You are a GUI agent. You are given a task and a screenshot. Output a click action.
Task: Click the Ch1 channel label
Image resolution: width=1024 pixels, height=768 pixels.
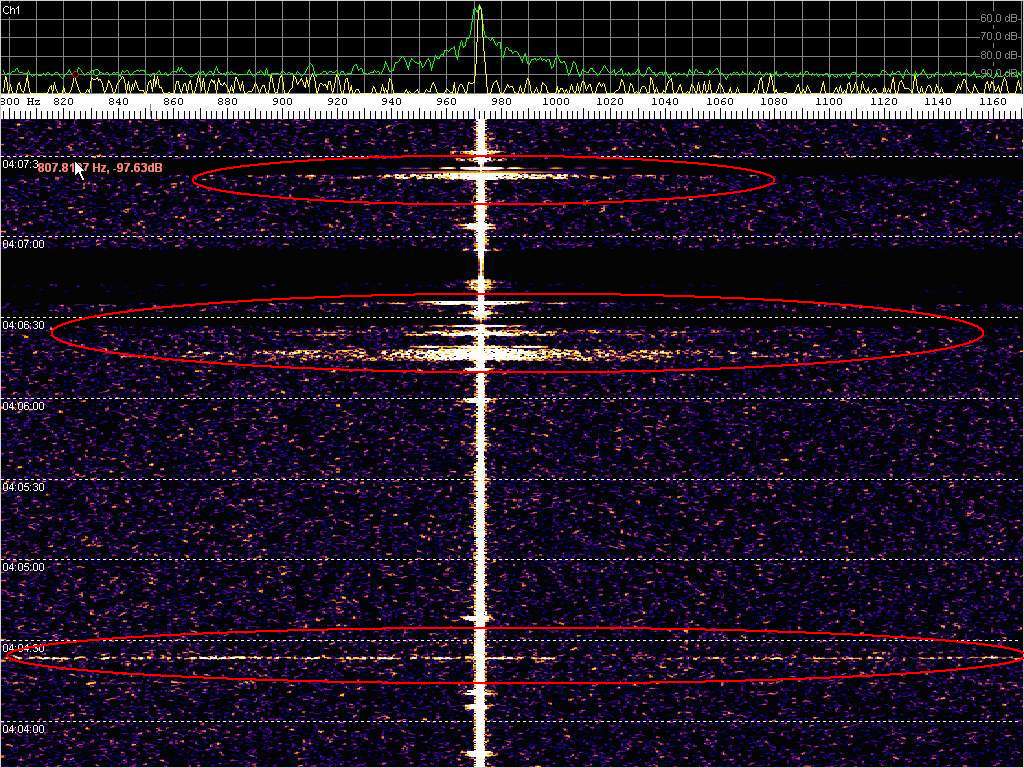click(11, 9)
